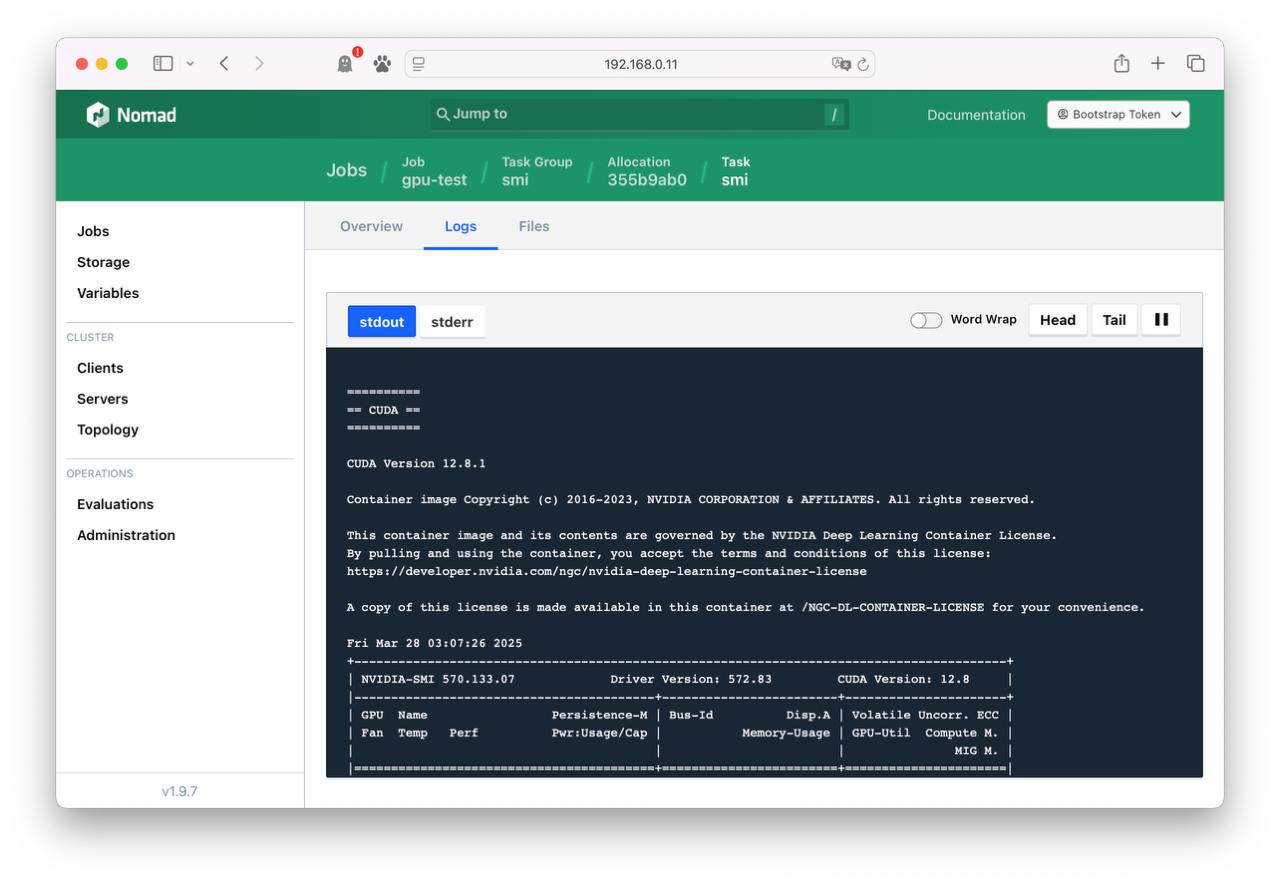Switch to stderr log output

452,322
